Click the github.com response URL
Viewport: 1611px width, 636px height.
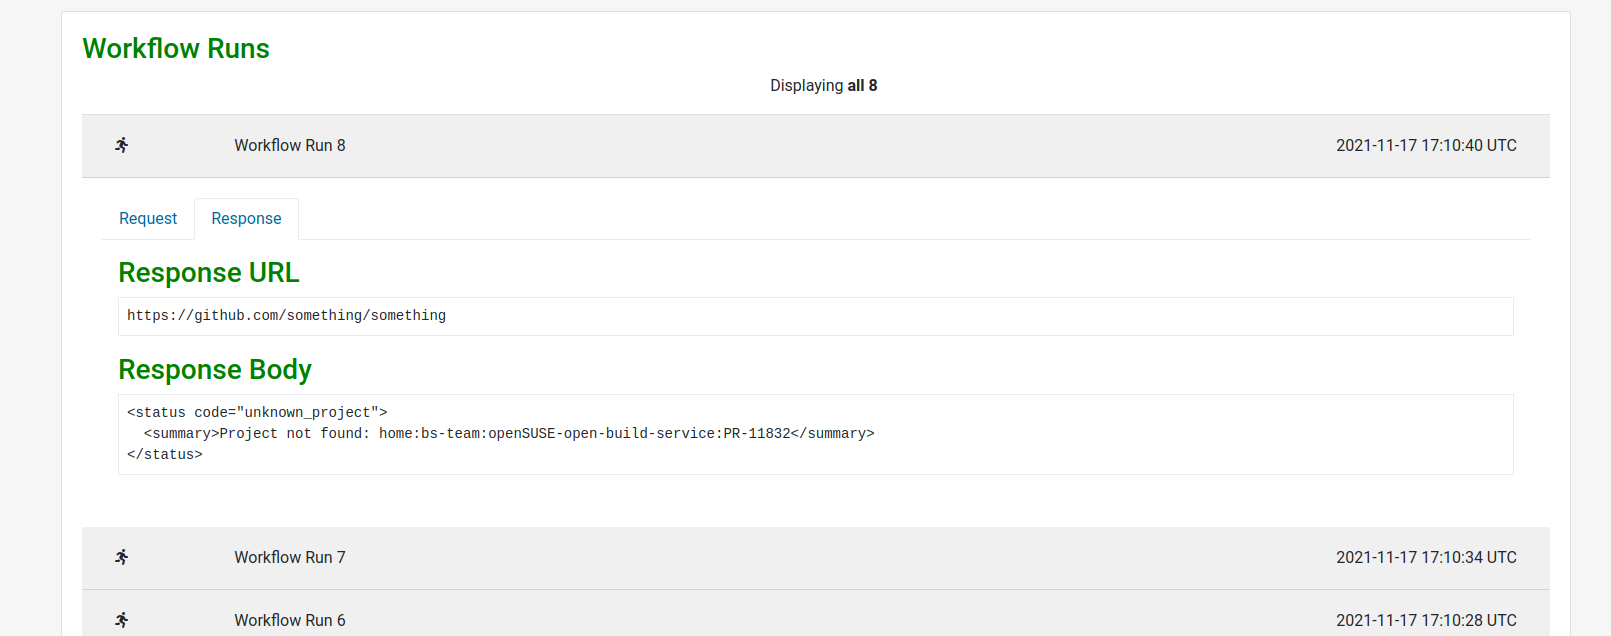tap(286, 315)
